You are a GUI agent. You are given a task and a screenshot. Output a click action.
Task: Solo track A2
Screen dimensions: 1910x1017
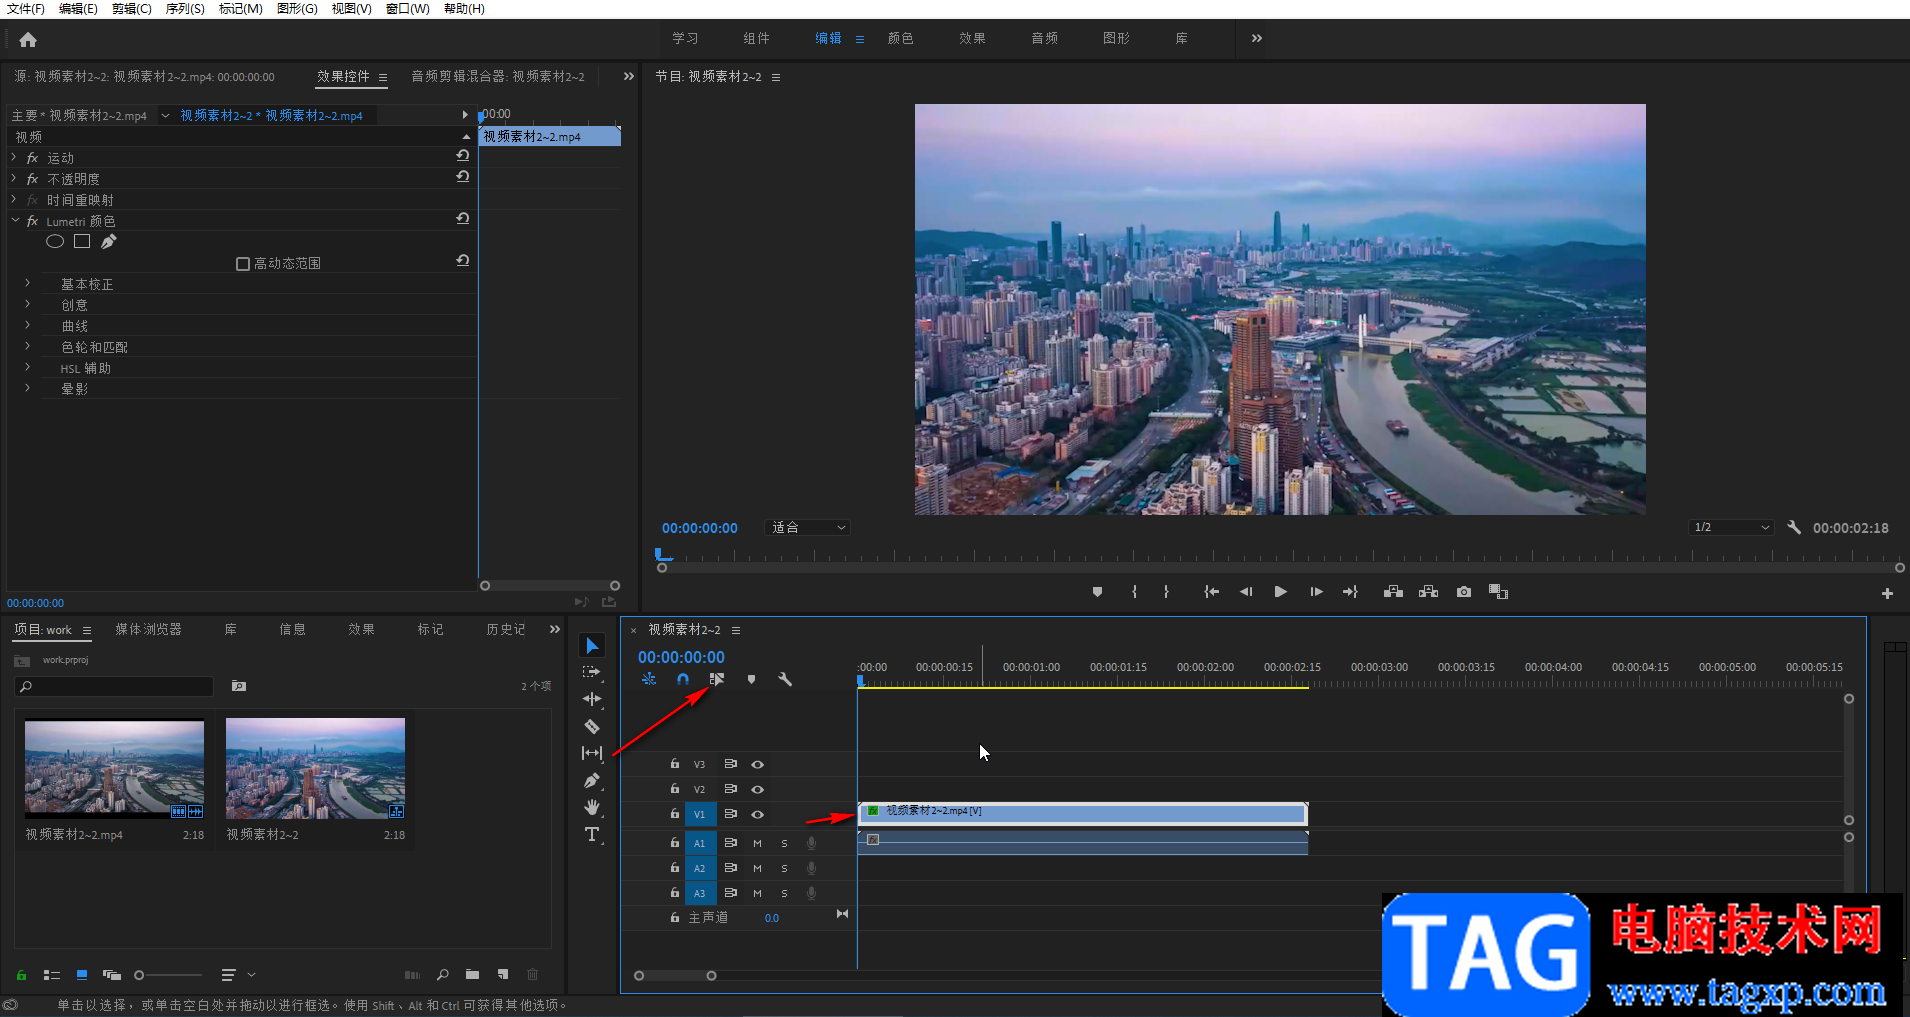click(784, 869)
